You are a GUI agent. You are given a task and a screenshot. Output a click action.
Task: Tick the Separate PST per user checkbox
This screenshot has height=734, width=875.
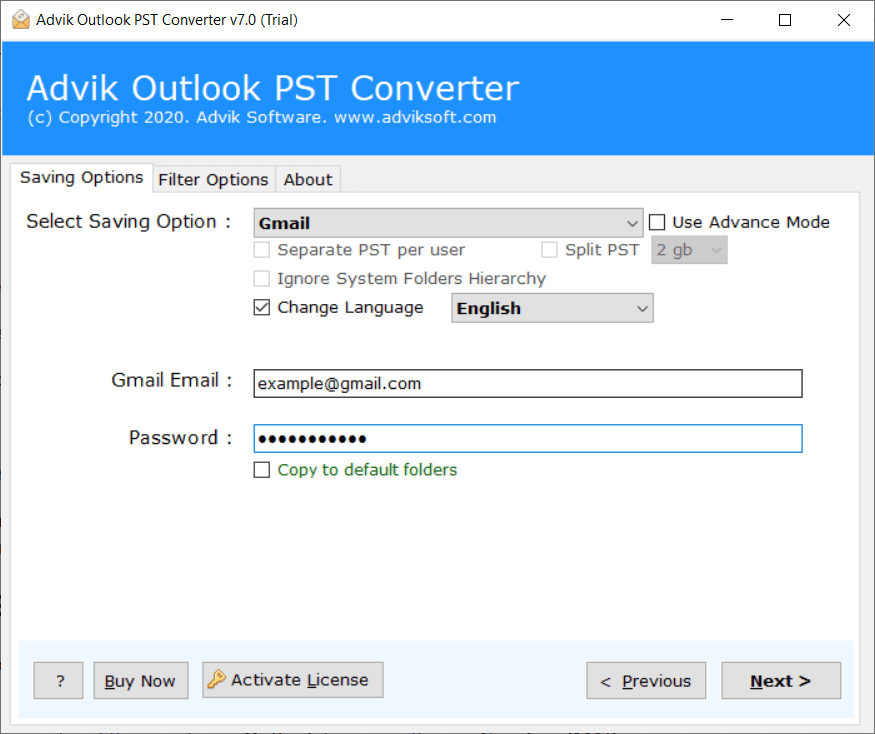pyautogui.click(x=262, y=250)
